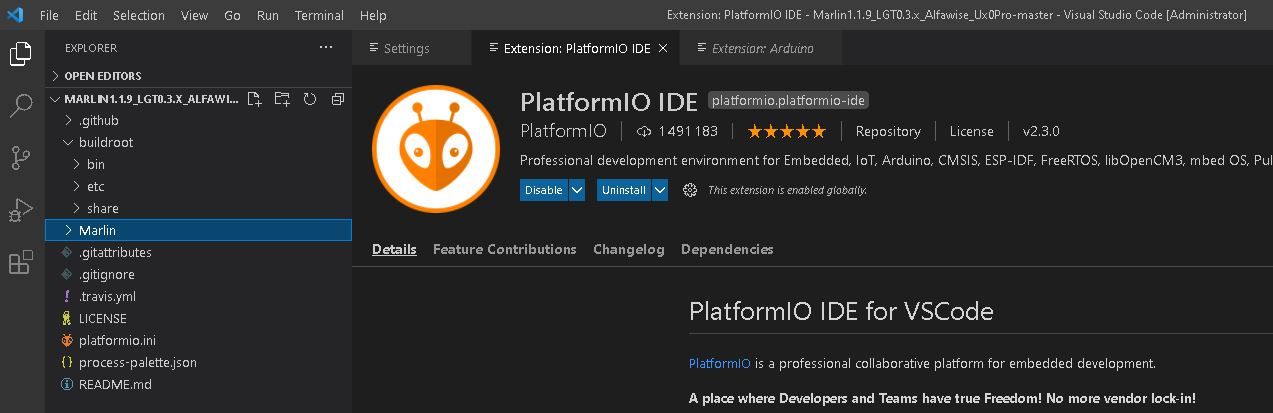Image resolution: width=1273 pixels, height=413 pixels.
Task: Disable the PlatformIO IDE extension
Action: coord(544,190)
